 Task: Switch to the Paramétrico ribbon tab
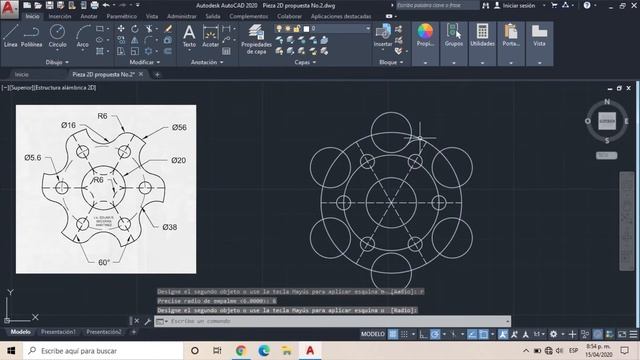click(122, 16)
